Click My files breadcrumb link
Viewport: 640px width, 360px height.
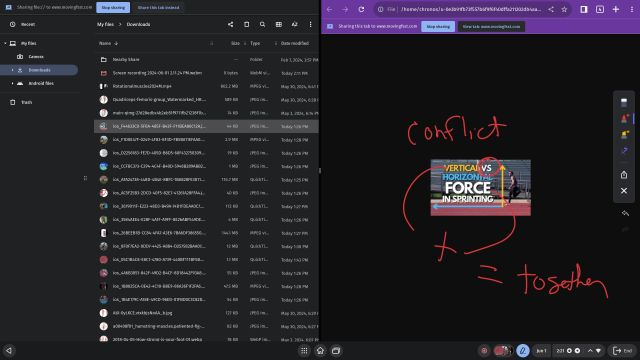point(105,24)
